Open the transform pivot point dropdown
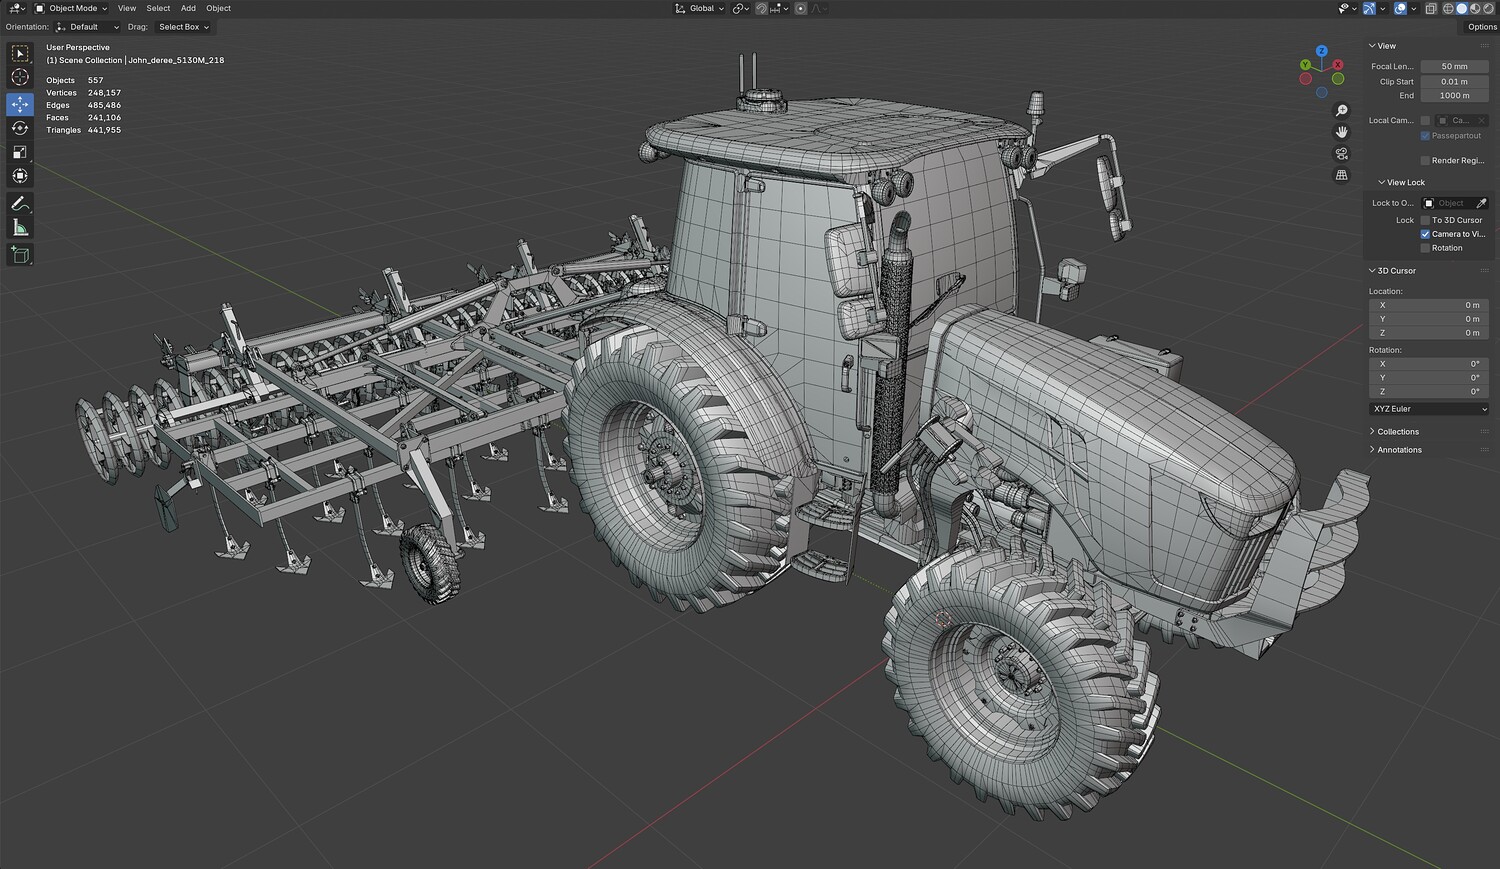Screen dimensions: 1500x869 [741, 8]
